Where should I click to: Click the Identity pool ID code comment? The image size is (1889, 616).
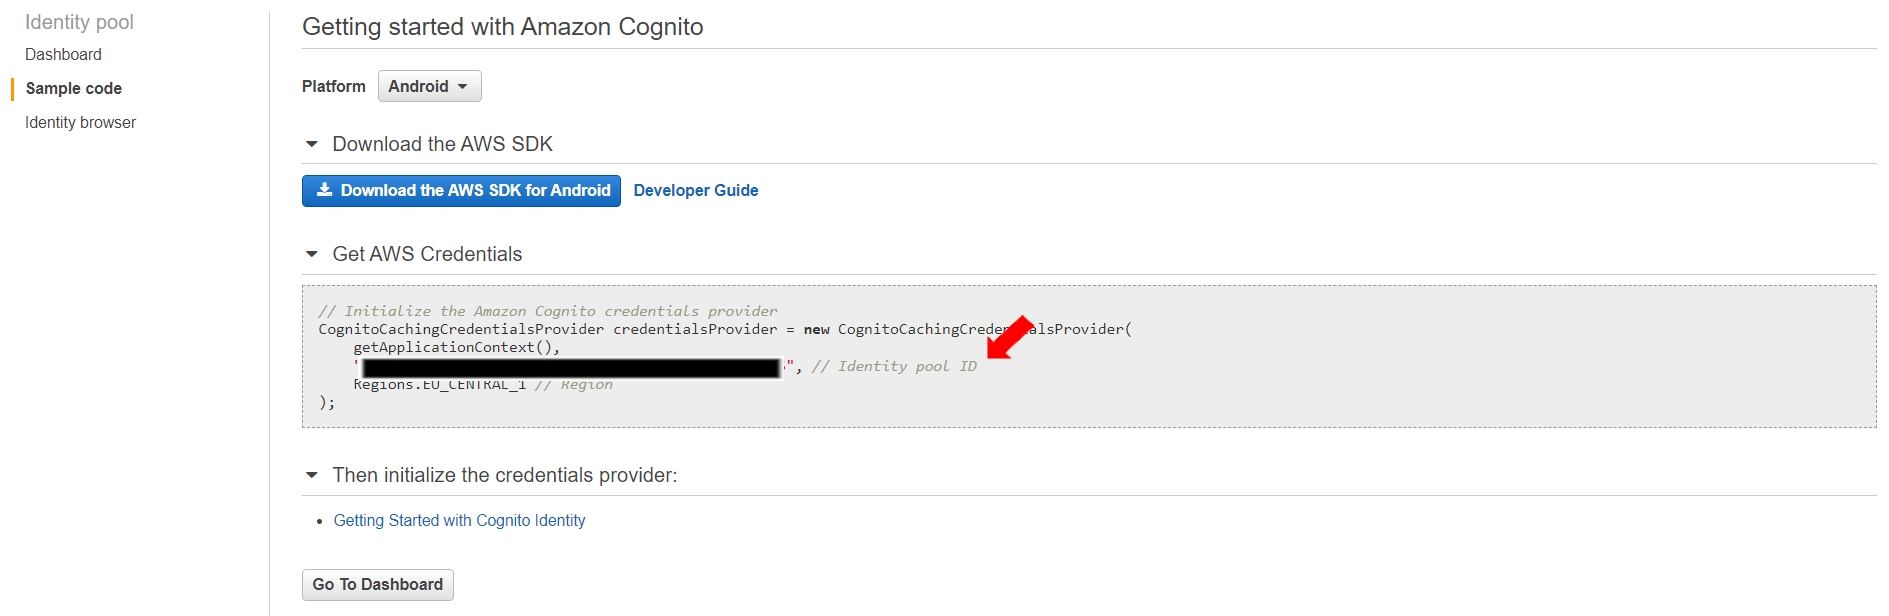[894, 367]
